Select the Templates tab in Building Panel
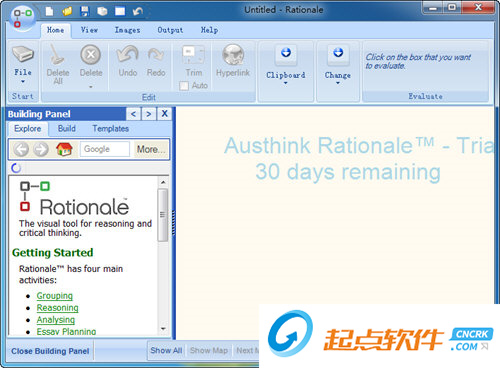500x368 pixels. 110,129
